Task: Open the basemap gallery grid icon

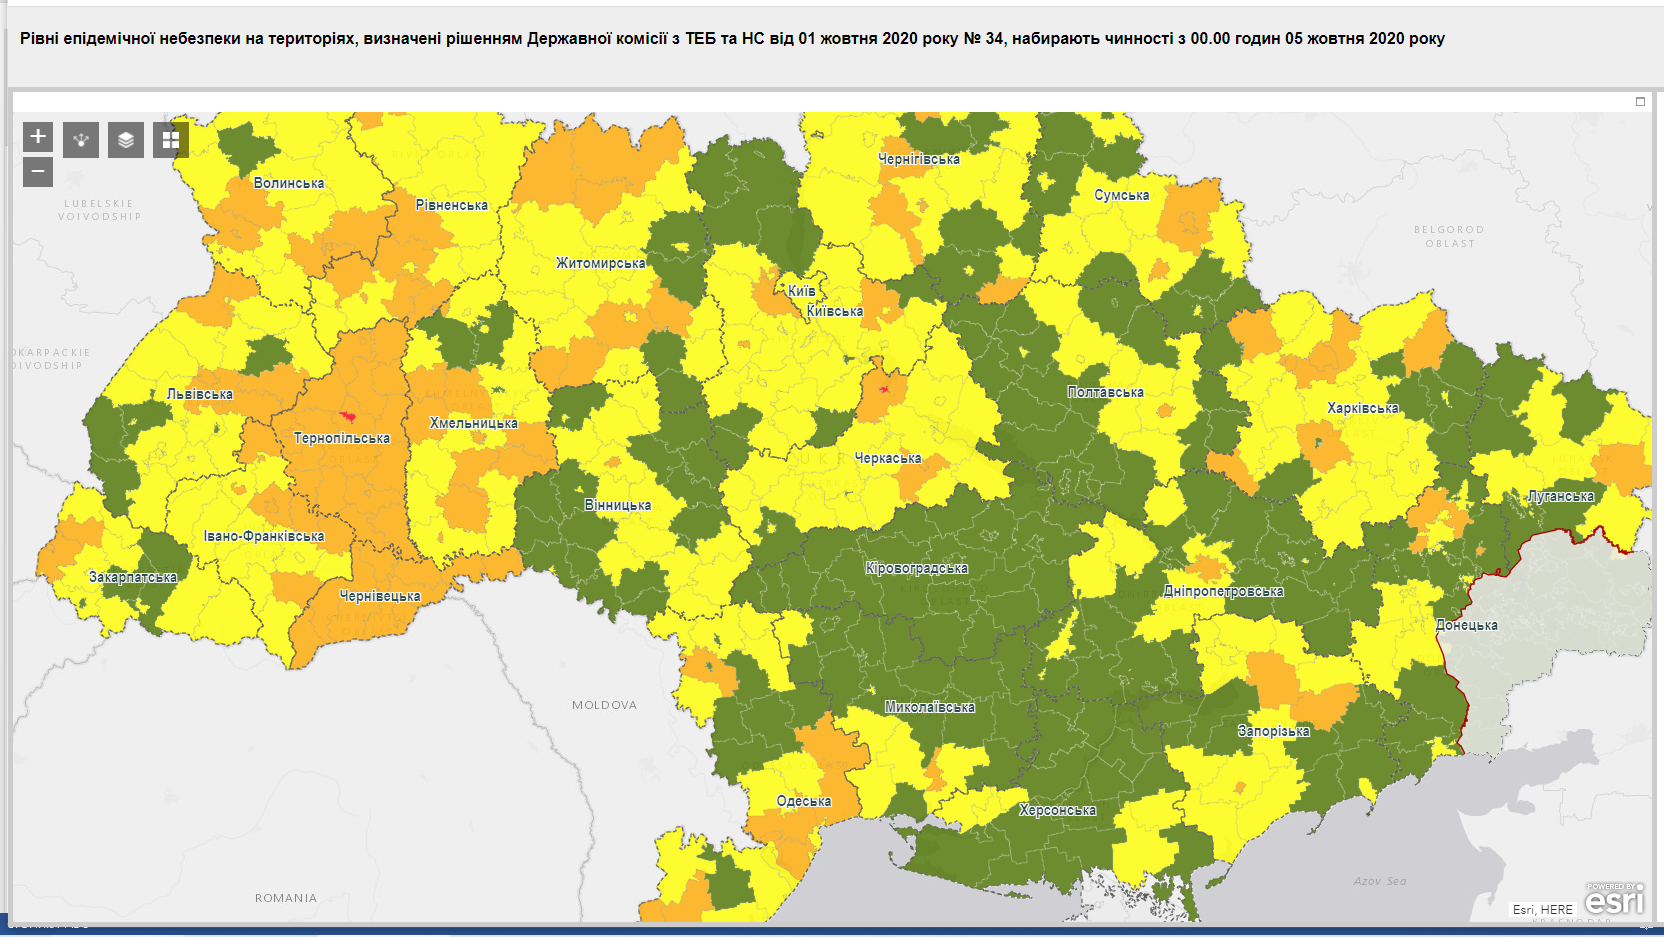Action: pyautogui.click(x=171, y=140)
